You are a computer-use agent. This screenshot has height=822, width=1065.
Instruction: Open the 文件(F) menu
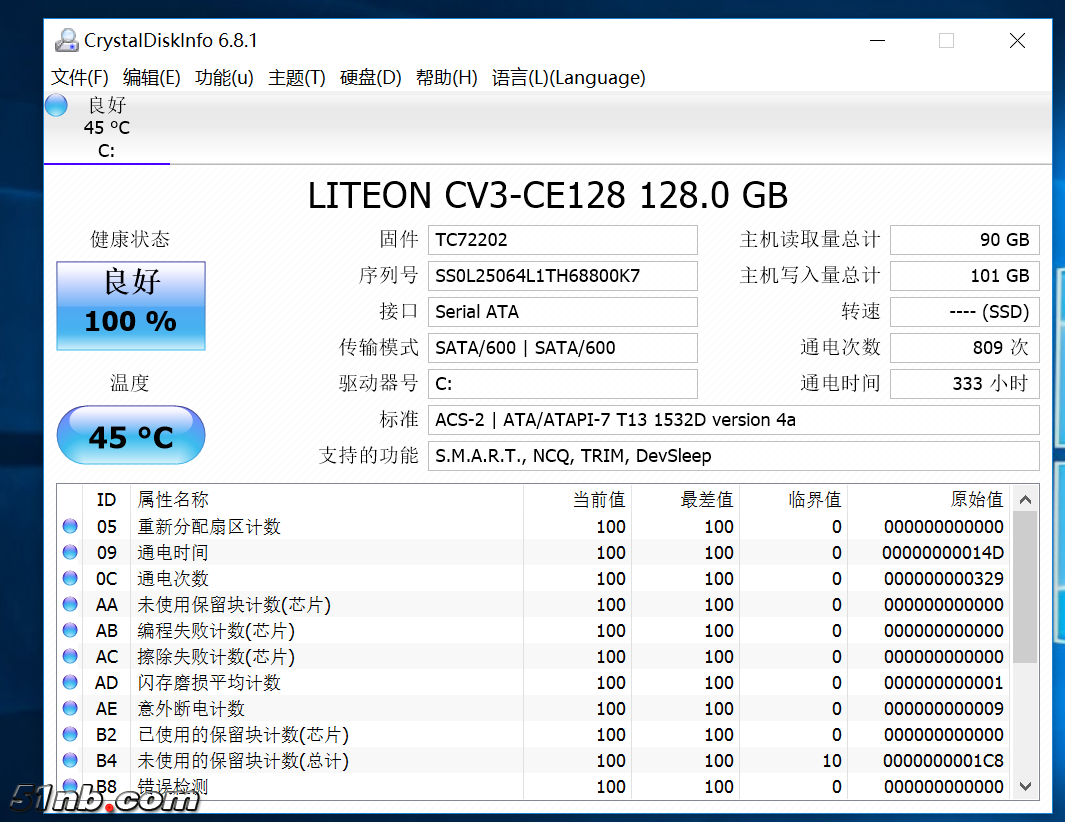point(80,78)
